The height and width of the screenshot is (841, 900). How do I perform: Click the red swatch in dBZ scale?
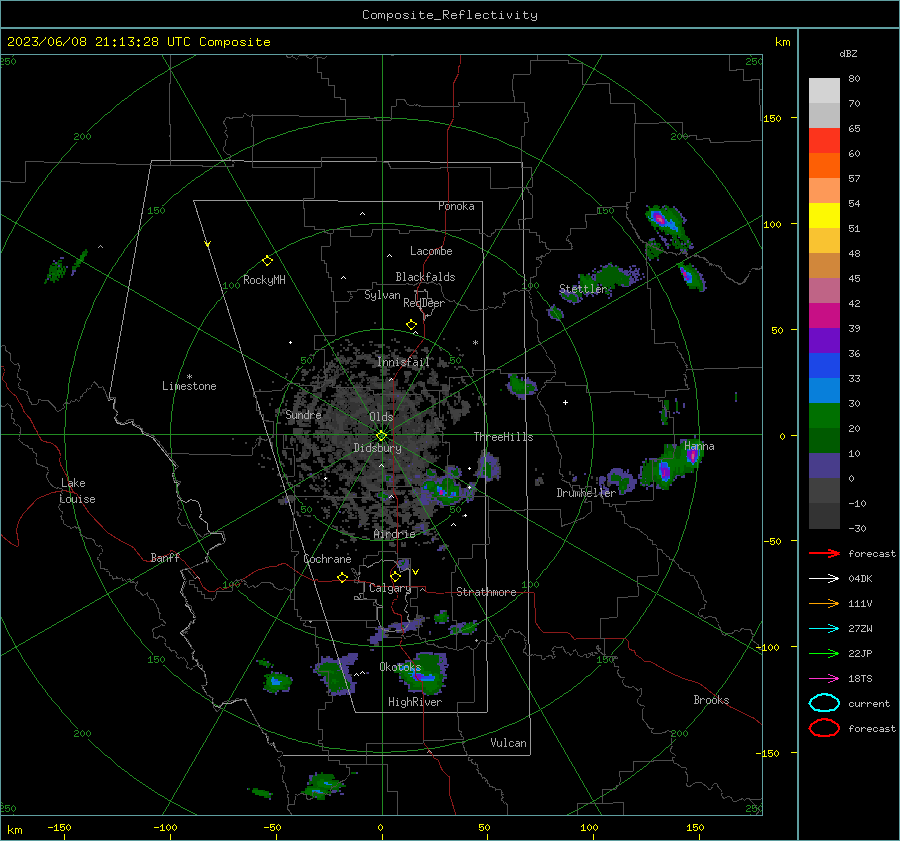824,141
